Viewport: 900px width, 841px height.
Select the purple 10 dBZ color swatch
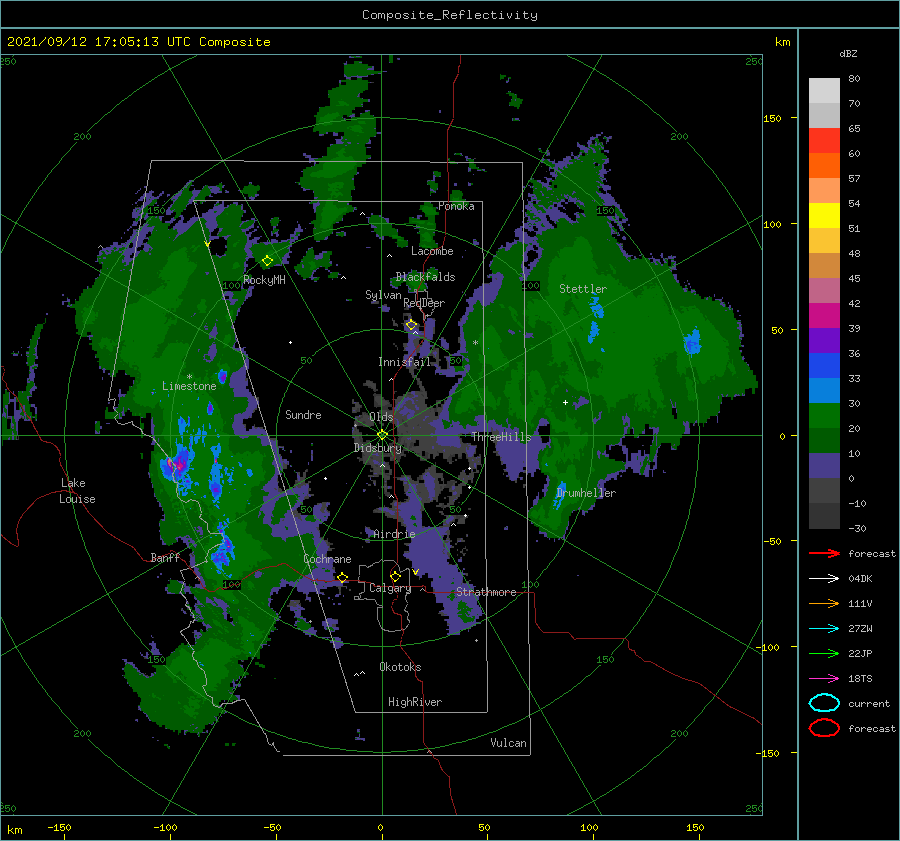[x=824, y=465]
